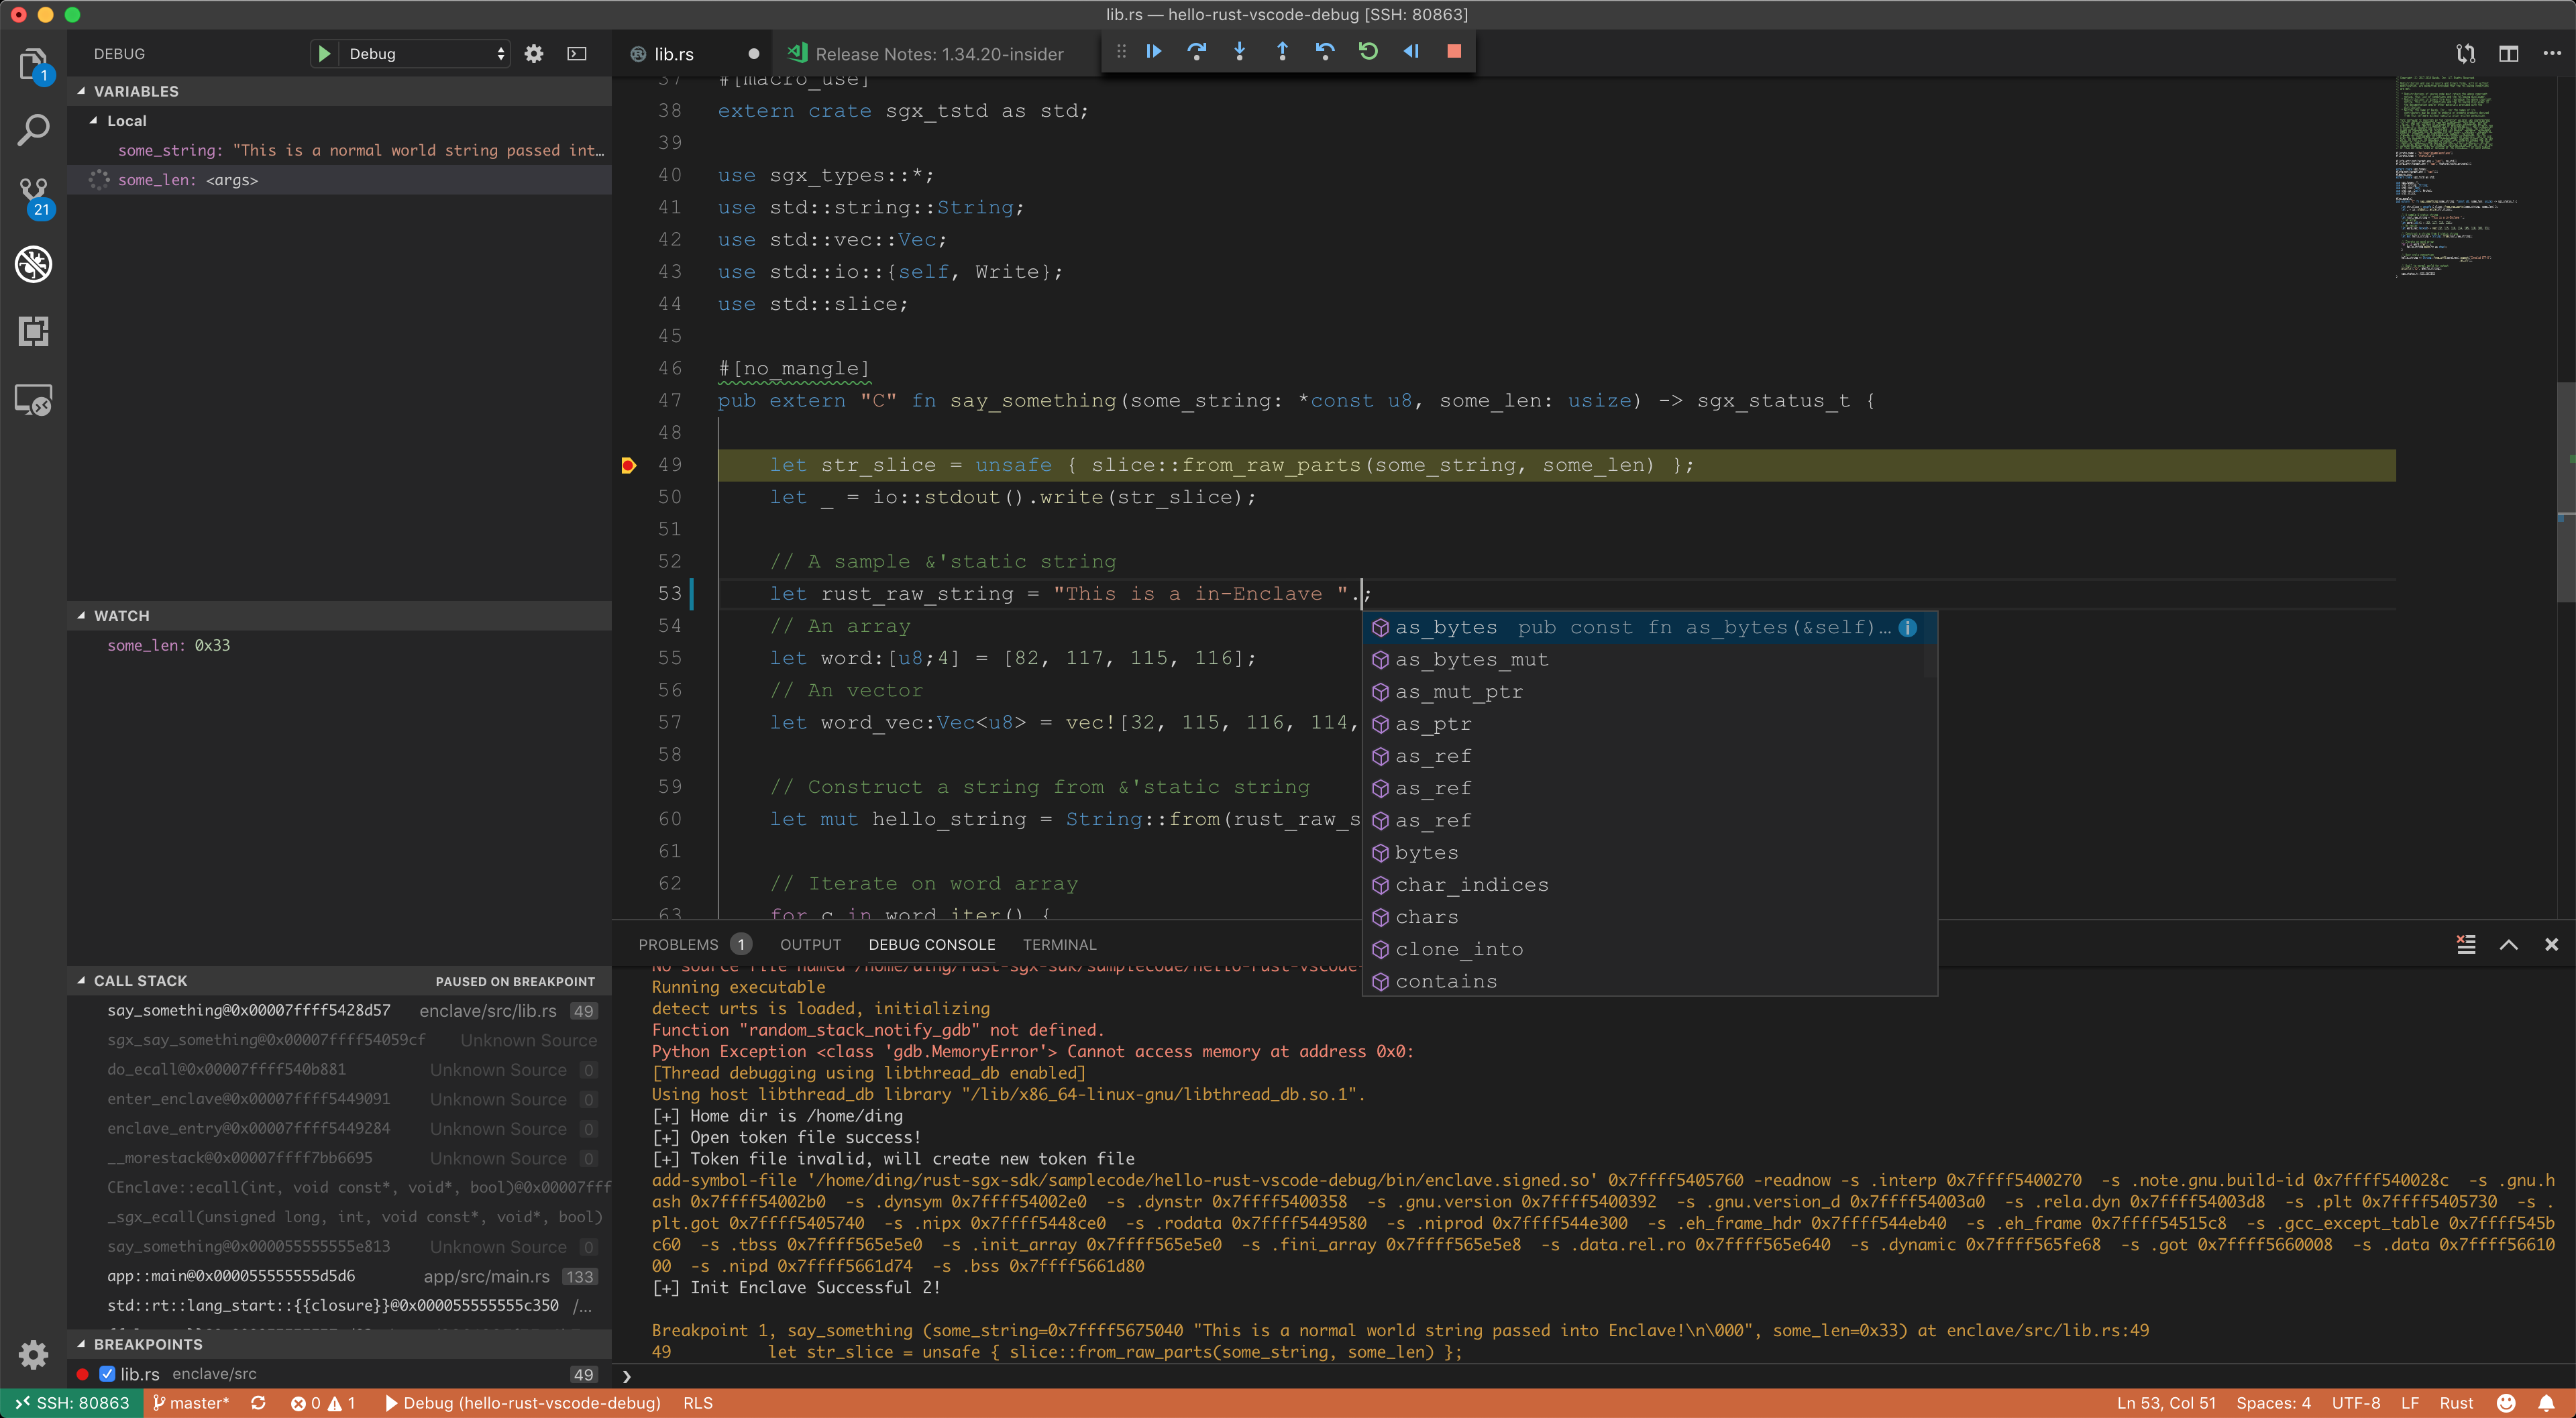The image size is (2576, 1418).
Task: Click the Step Into debug button
Action: (1239, 52)
